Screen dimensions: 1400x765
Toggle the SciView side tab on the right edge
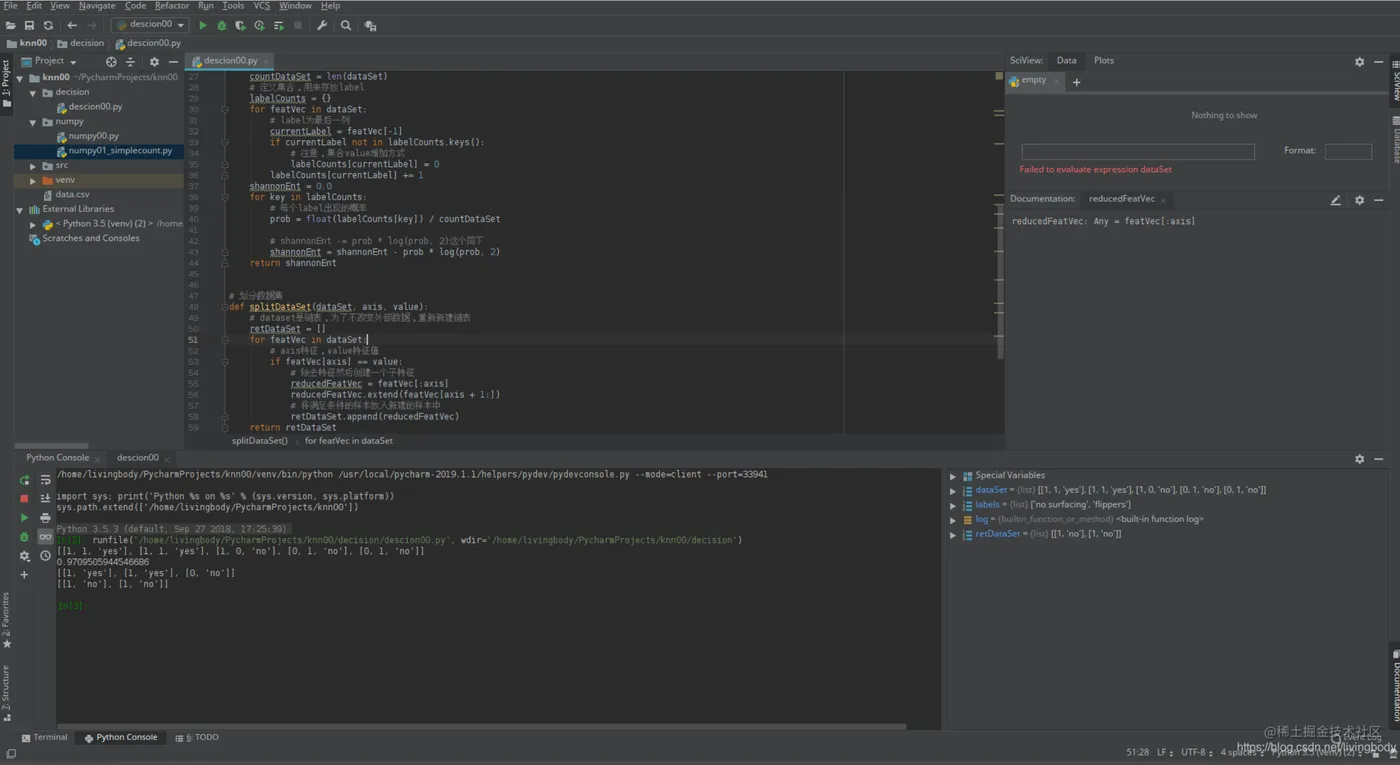[1394, 83]
